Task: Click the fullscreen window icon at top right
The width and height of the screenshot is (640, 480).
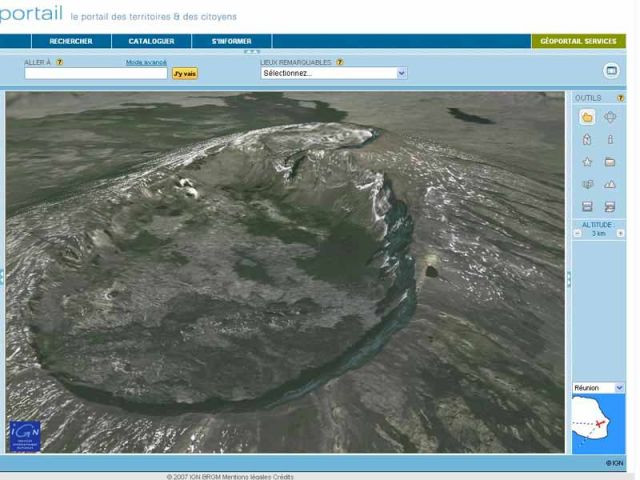Action: pyautogui.click(x=611, y=71)
